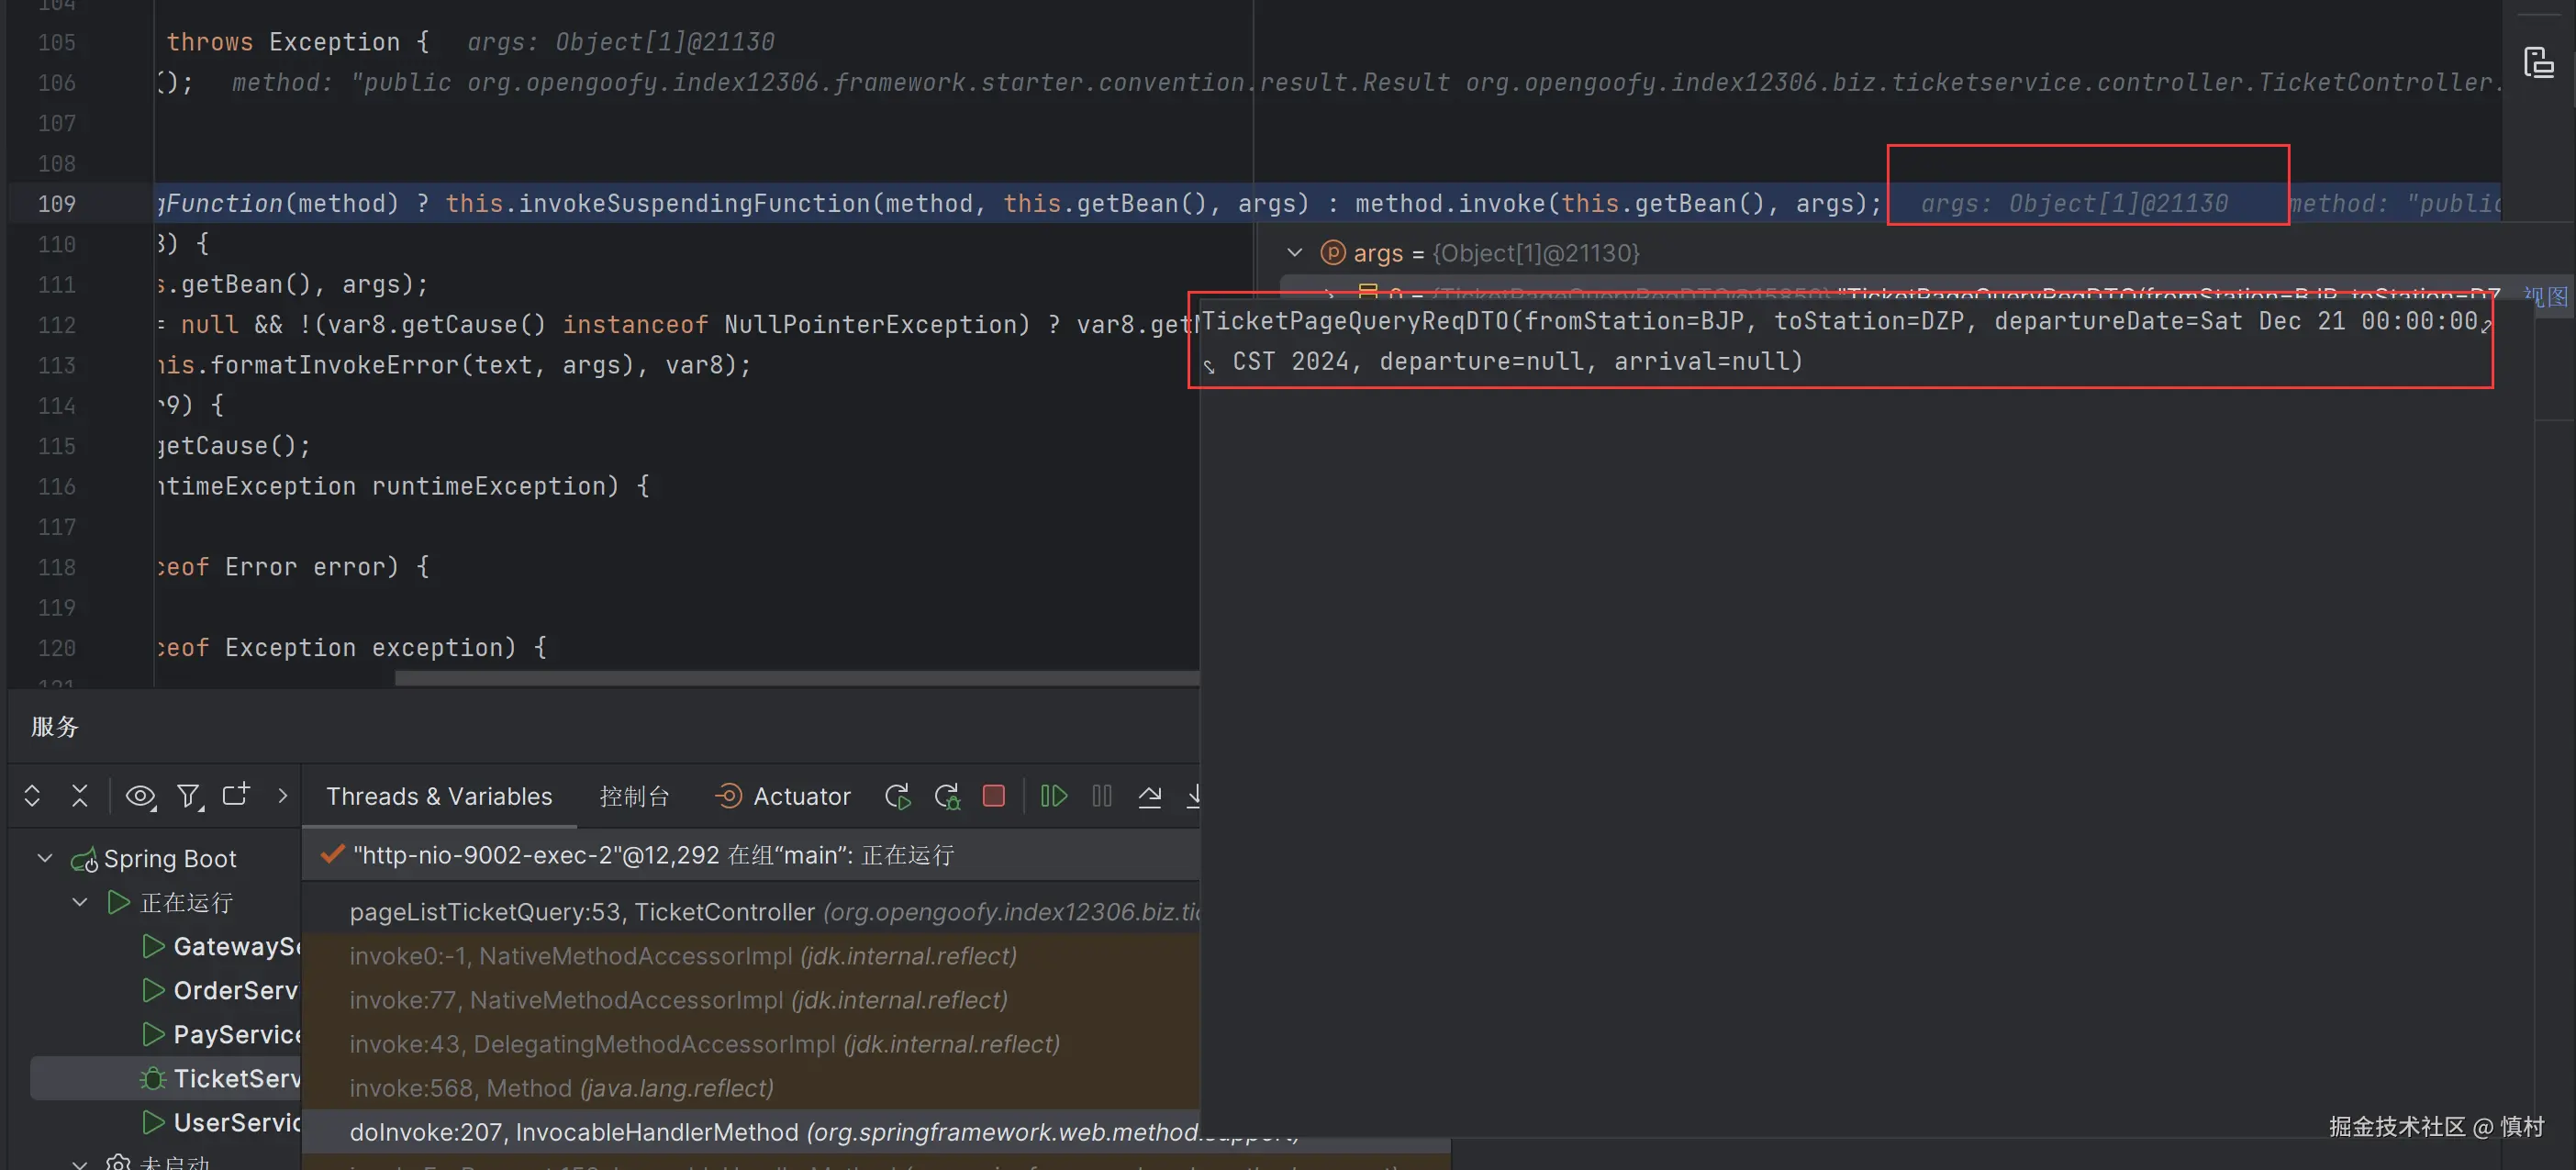
Task: Open the services filter icon
Action: [x=188, y=796]
